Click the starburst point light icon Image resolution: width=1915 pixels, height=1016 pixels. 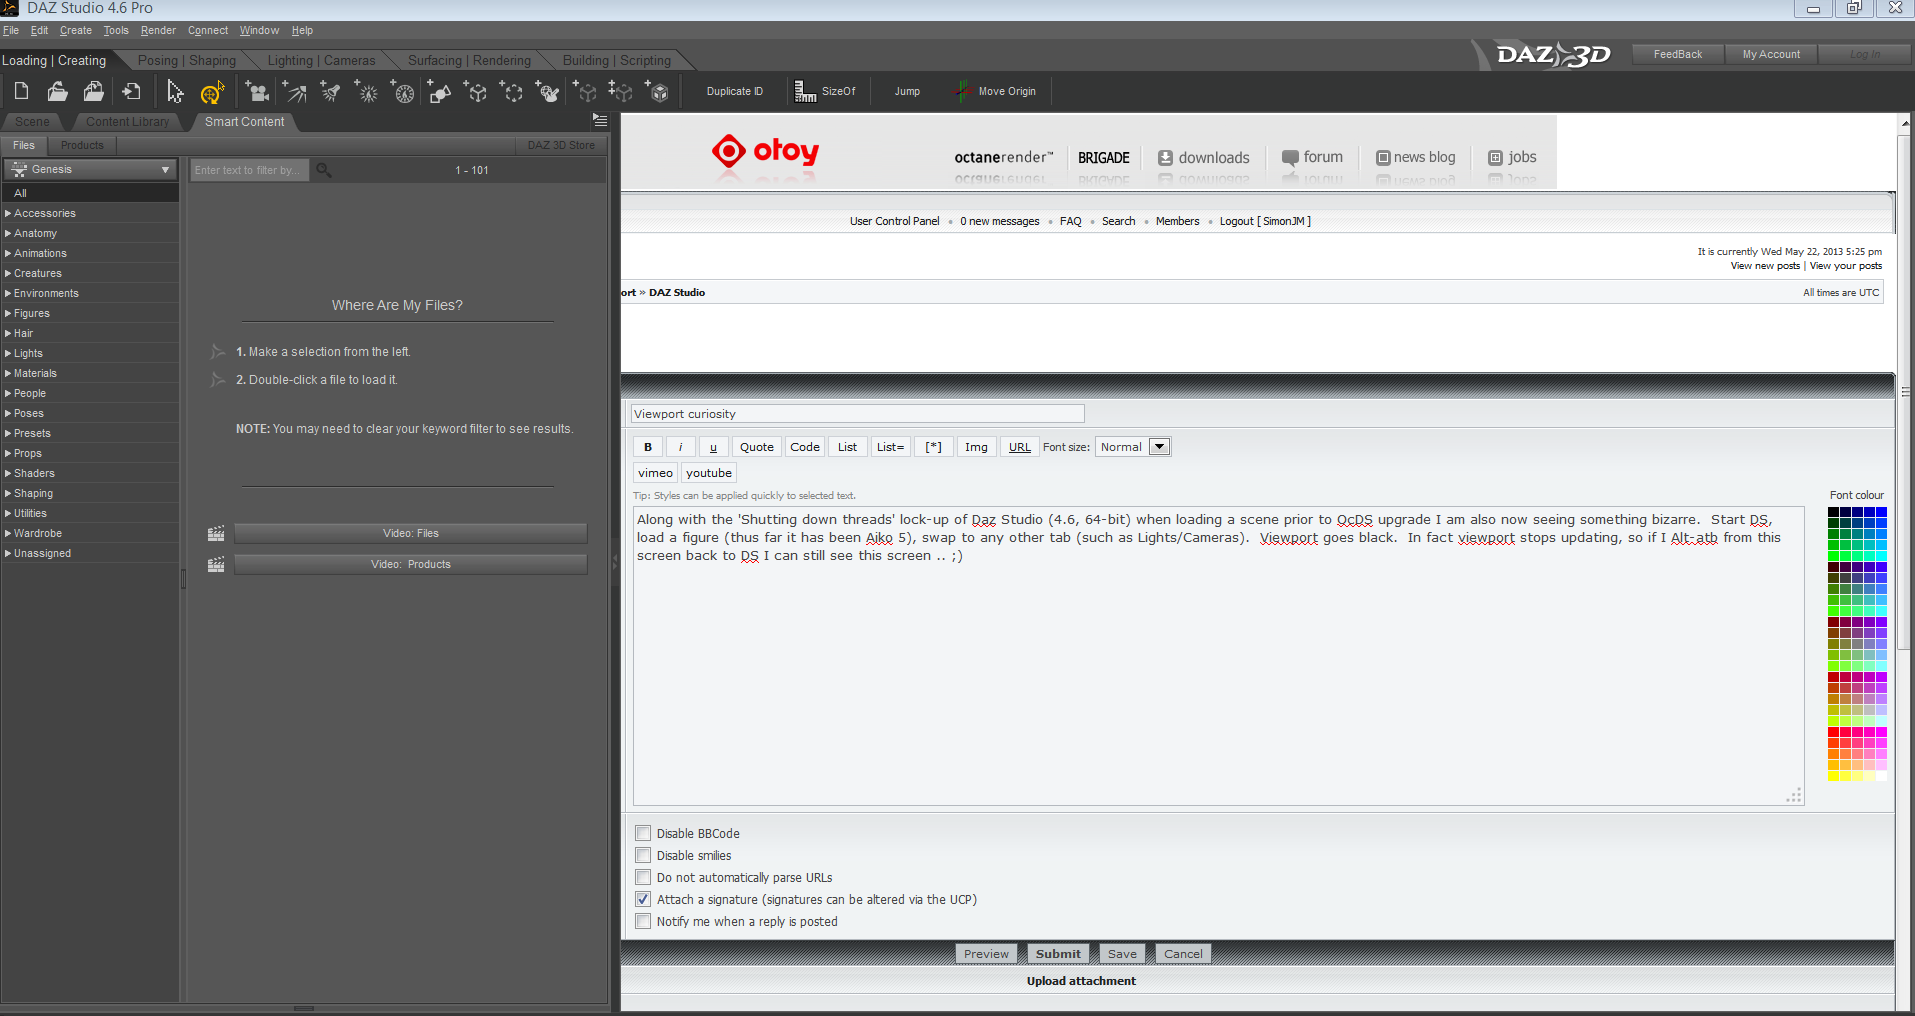click(367, 93)
